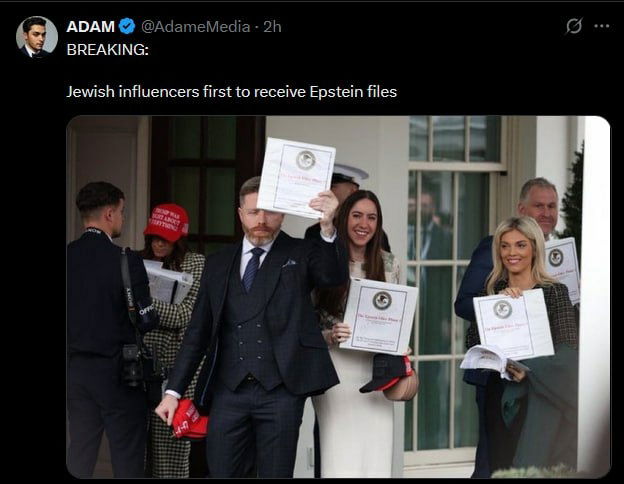Click the black cap held at waist

(386, 372)
